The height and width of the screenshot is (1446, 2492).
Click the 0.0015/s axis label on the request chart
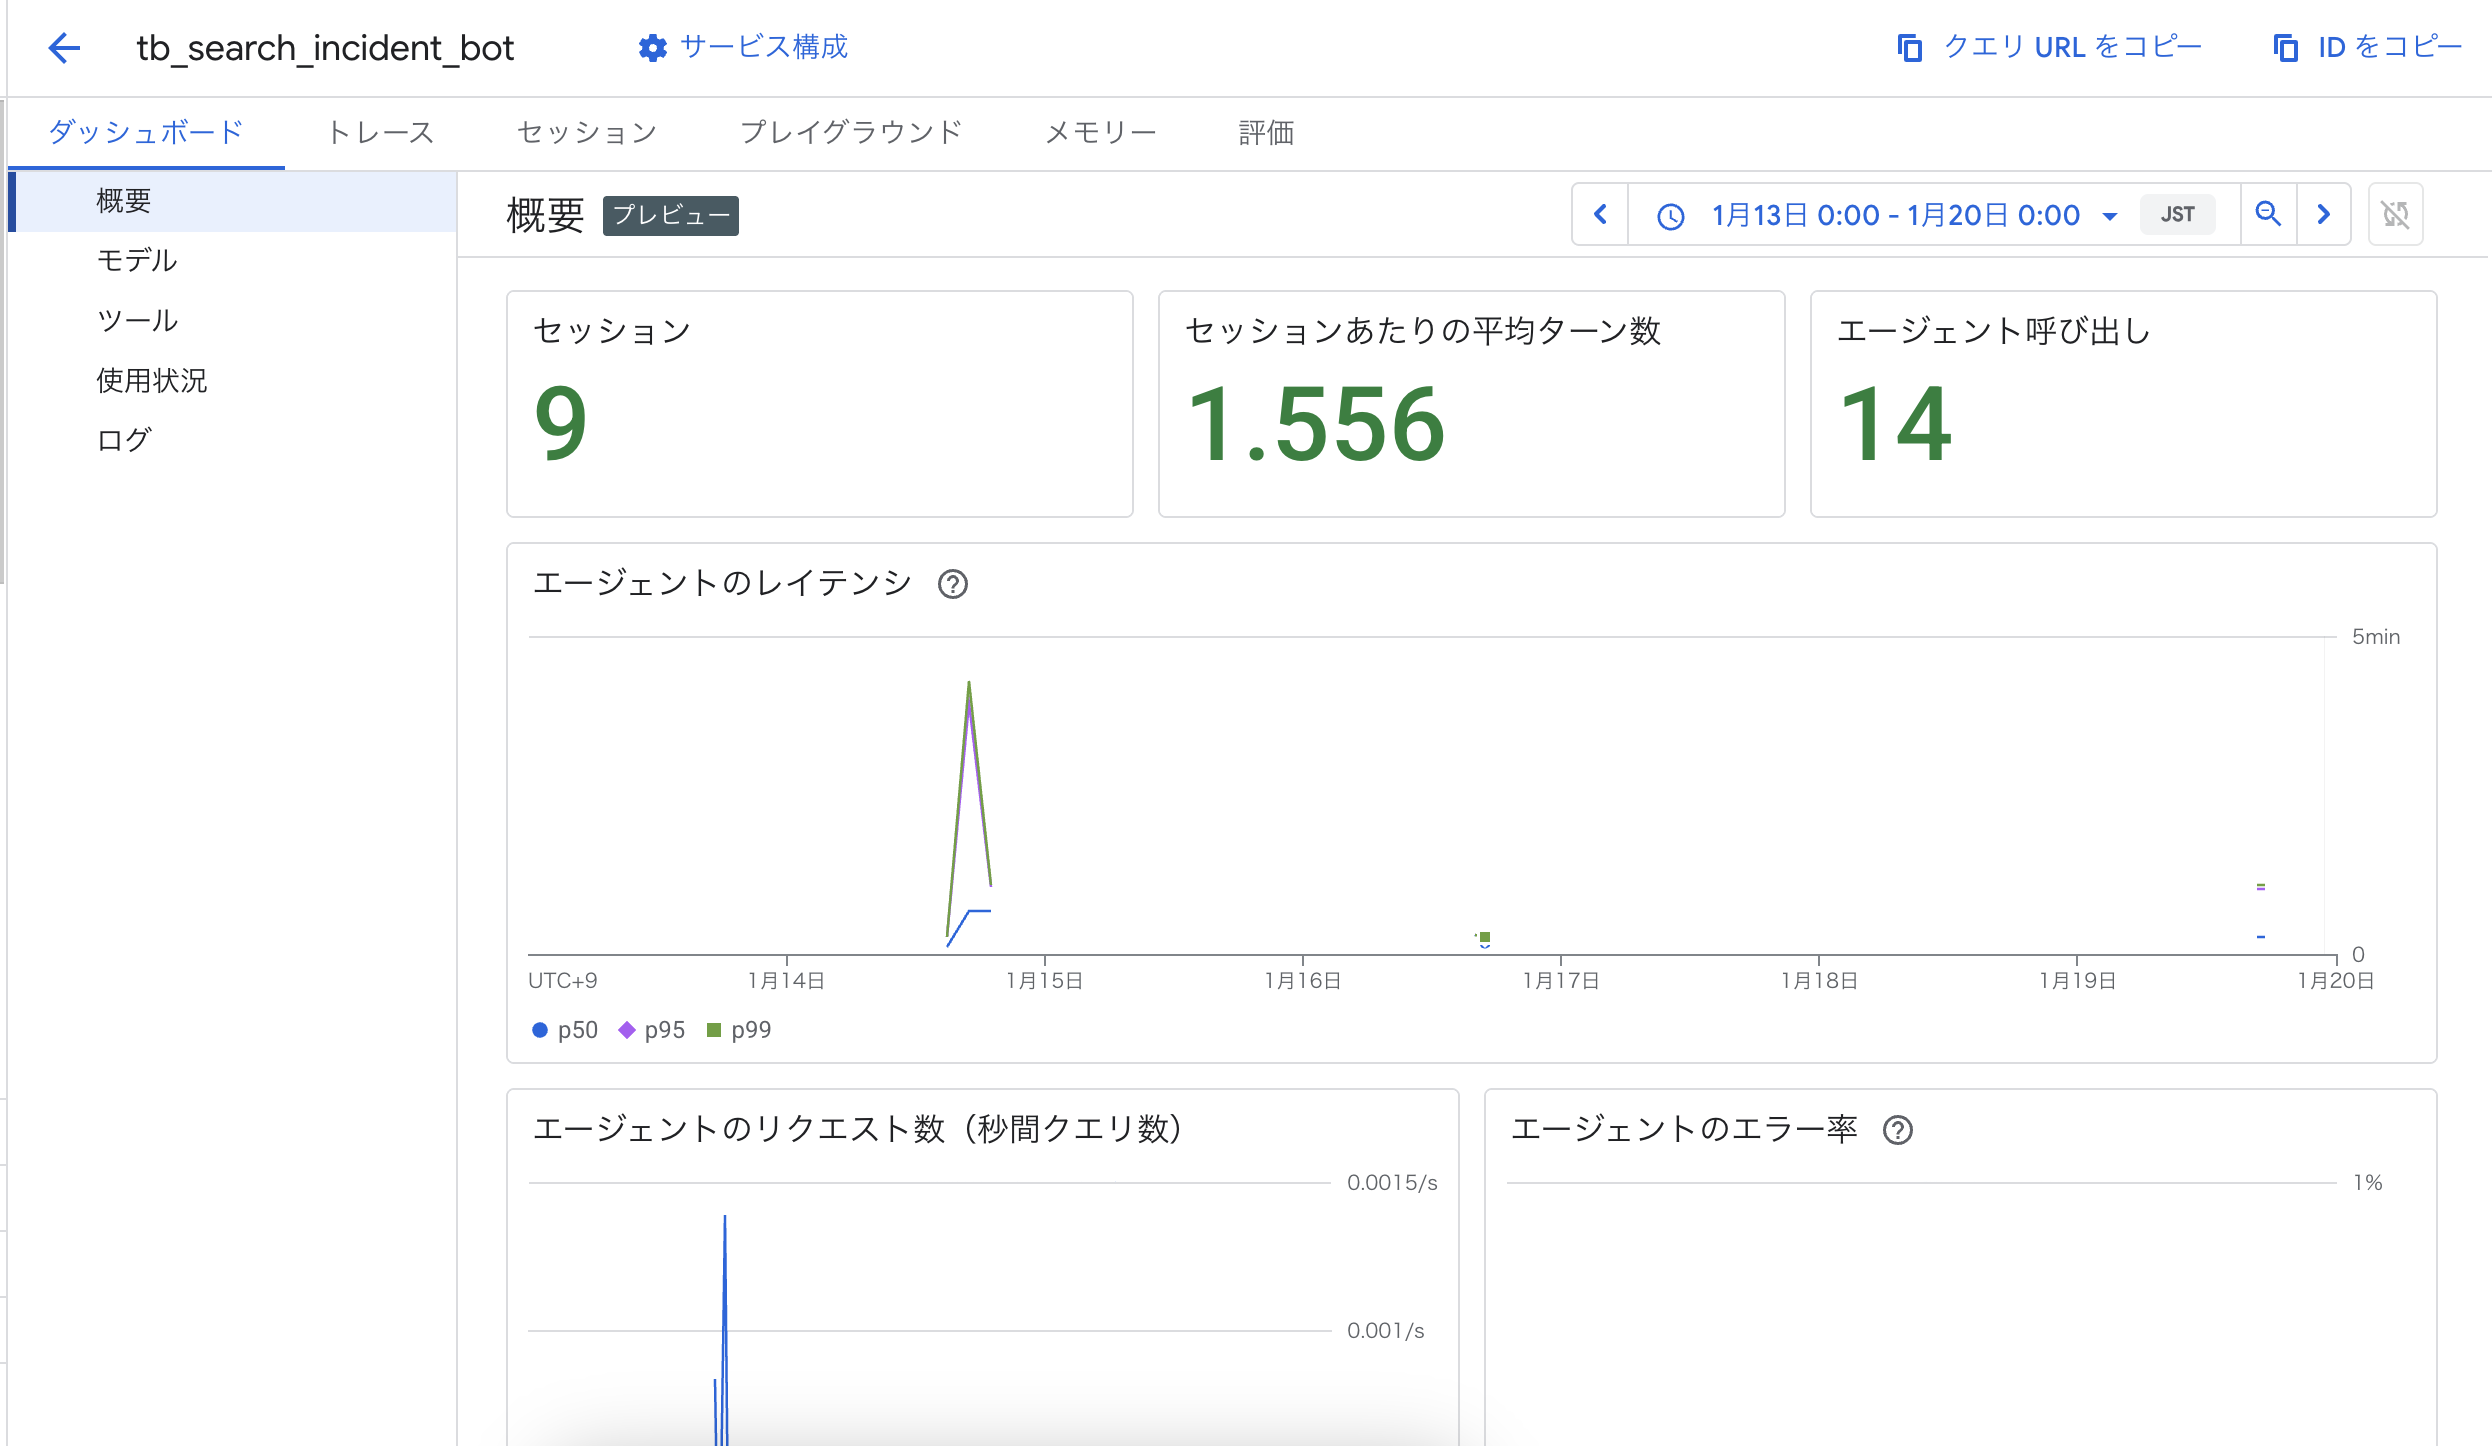tap(1392, 1183)
